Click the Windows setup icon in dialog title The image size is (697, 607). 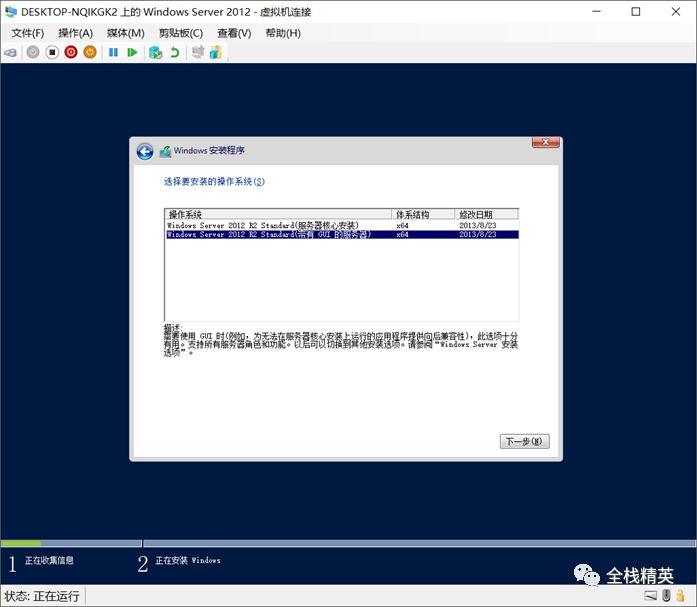(x=165, y=151)
